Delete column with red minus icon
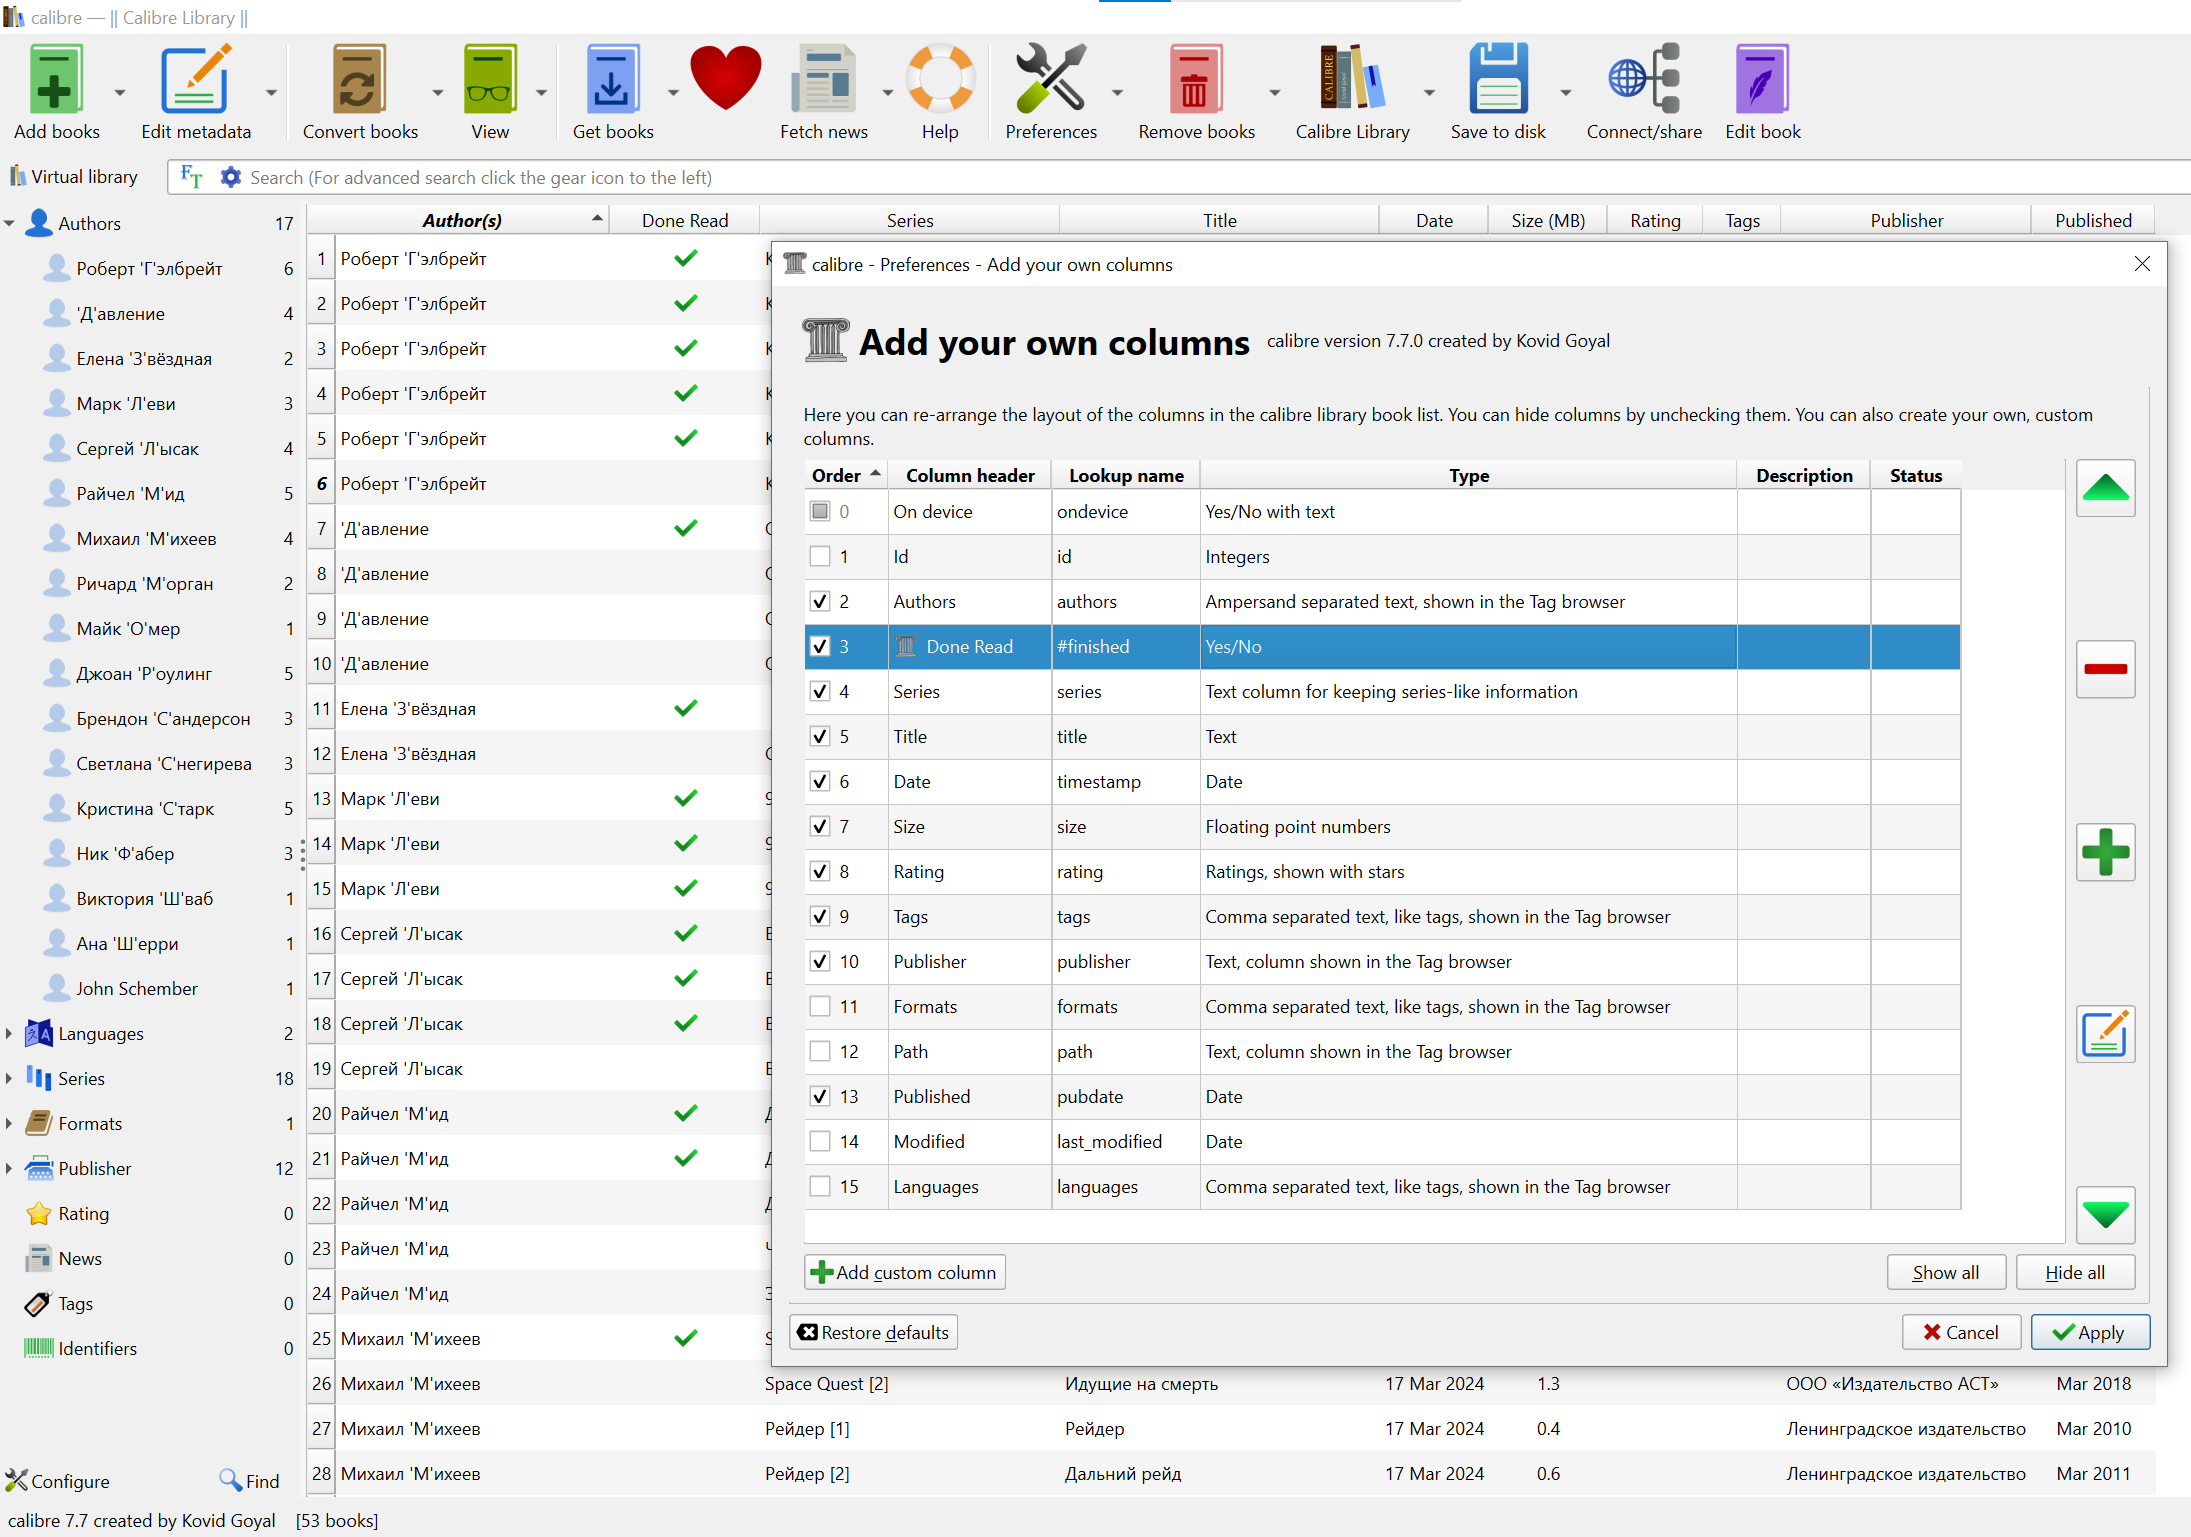2191x1537 pixels. coord(2105,669)
